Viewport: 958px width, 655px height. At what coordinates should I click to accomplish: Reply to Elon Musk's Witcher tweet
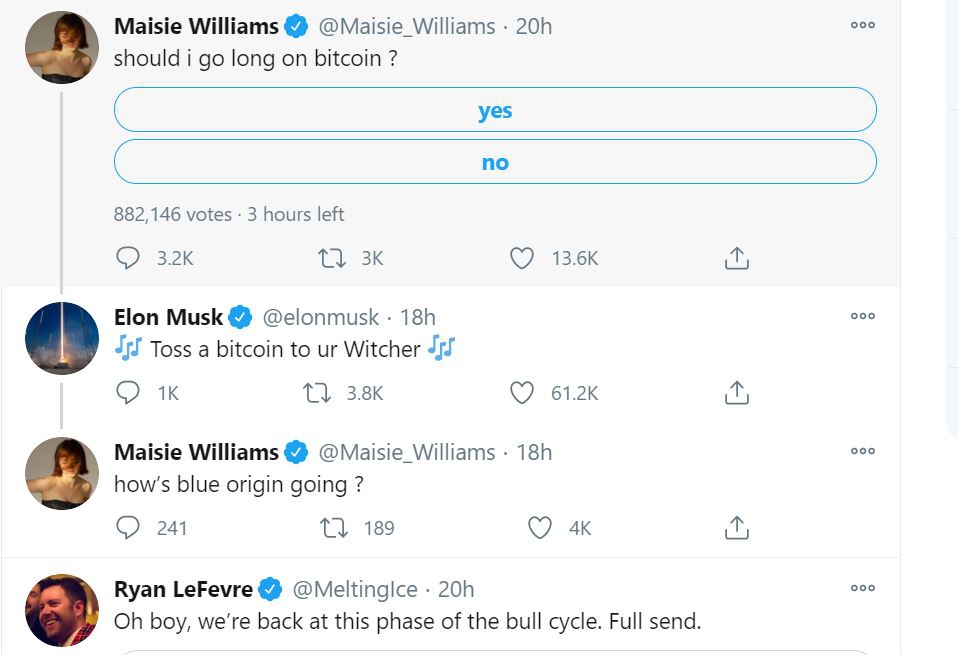tap(128, 393)
